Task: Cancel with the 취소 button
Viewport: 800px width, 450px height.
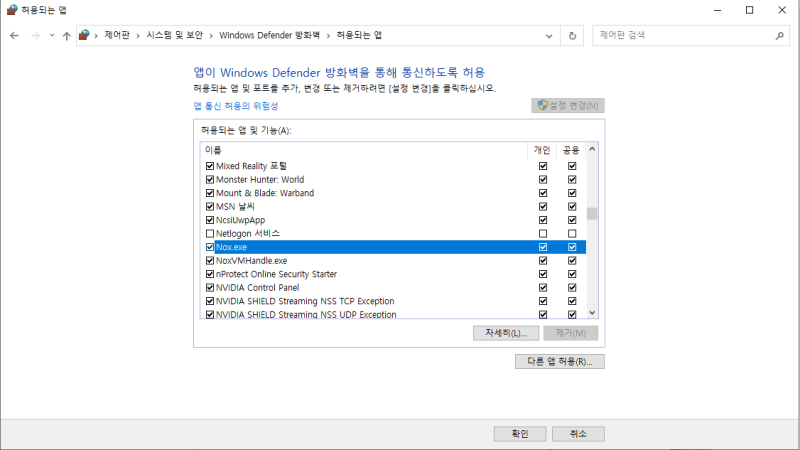Action: pyautogui.click(x=578, y=434)
